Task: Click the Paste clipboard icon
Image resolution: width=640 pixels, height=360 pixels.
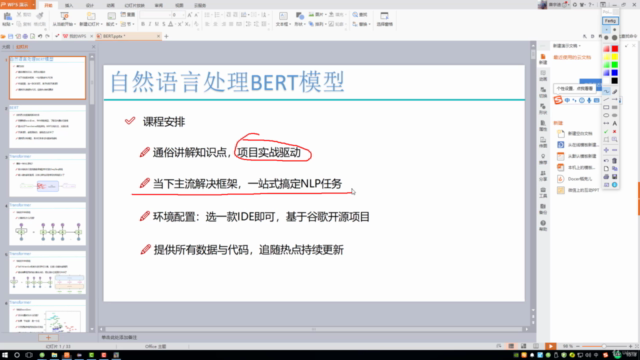Action: (7, 16)
